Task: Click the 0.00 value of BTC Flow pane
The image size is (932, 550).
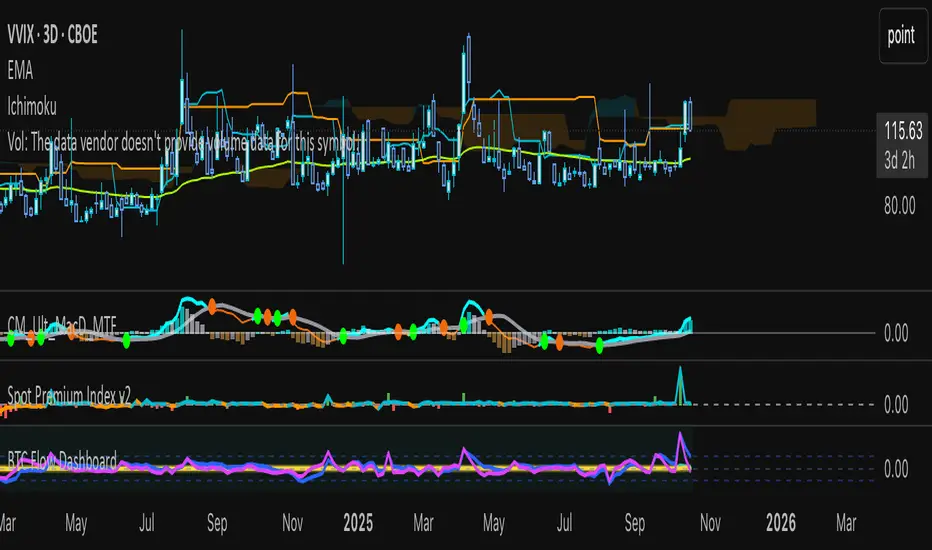Action: [x=896, y=468]
